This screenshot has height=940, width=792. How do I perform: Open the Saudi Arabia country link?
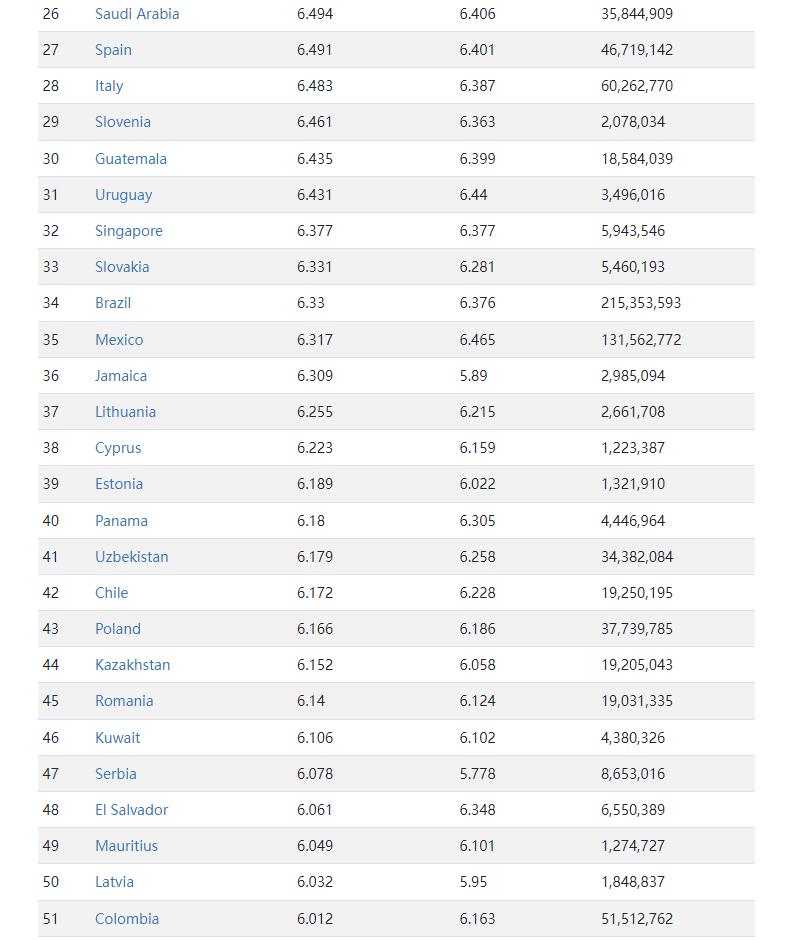click(x=137, y=14)
